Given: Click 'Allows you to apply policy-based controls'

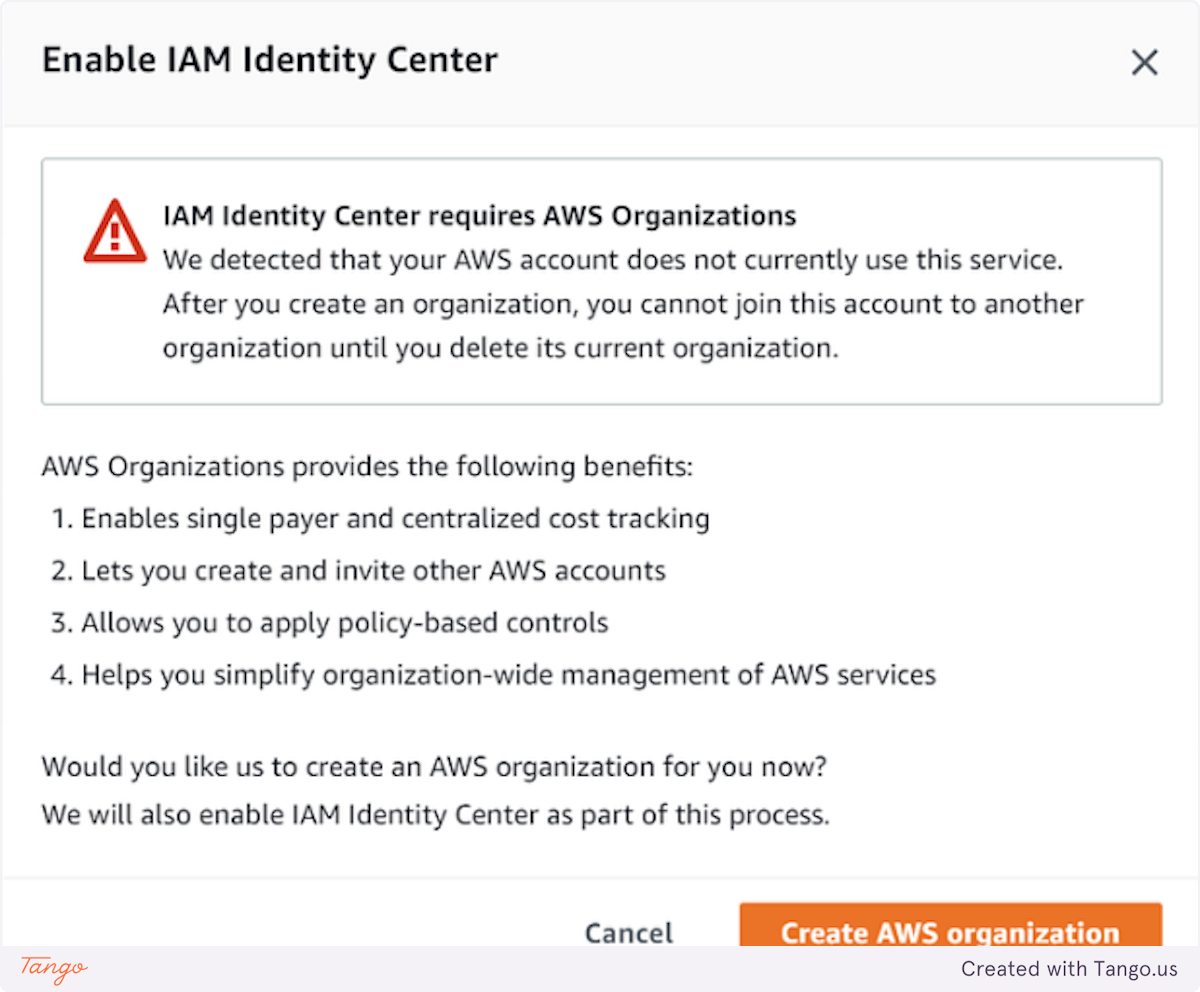Looking at the screenshot, I should (345, 623).
